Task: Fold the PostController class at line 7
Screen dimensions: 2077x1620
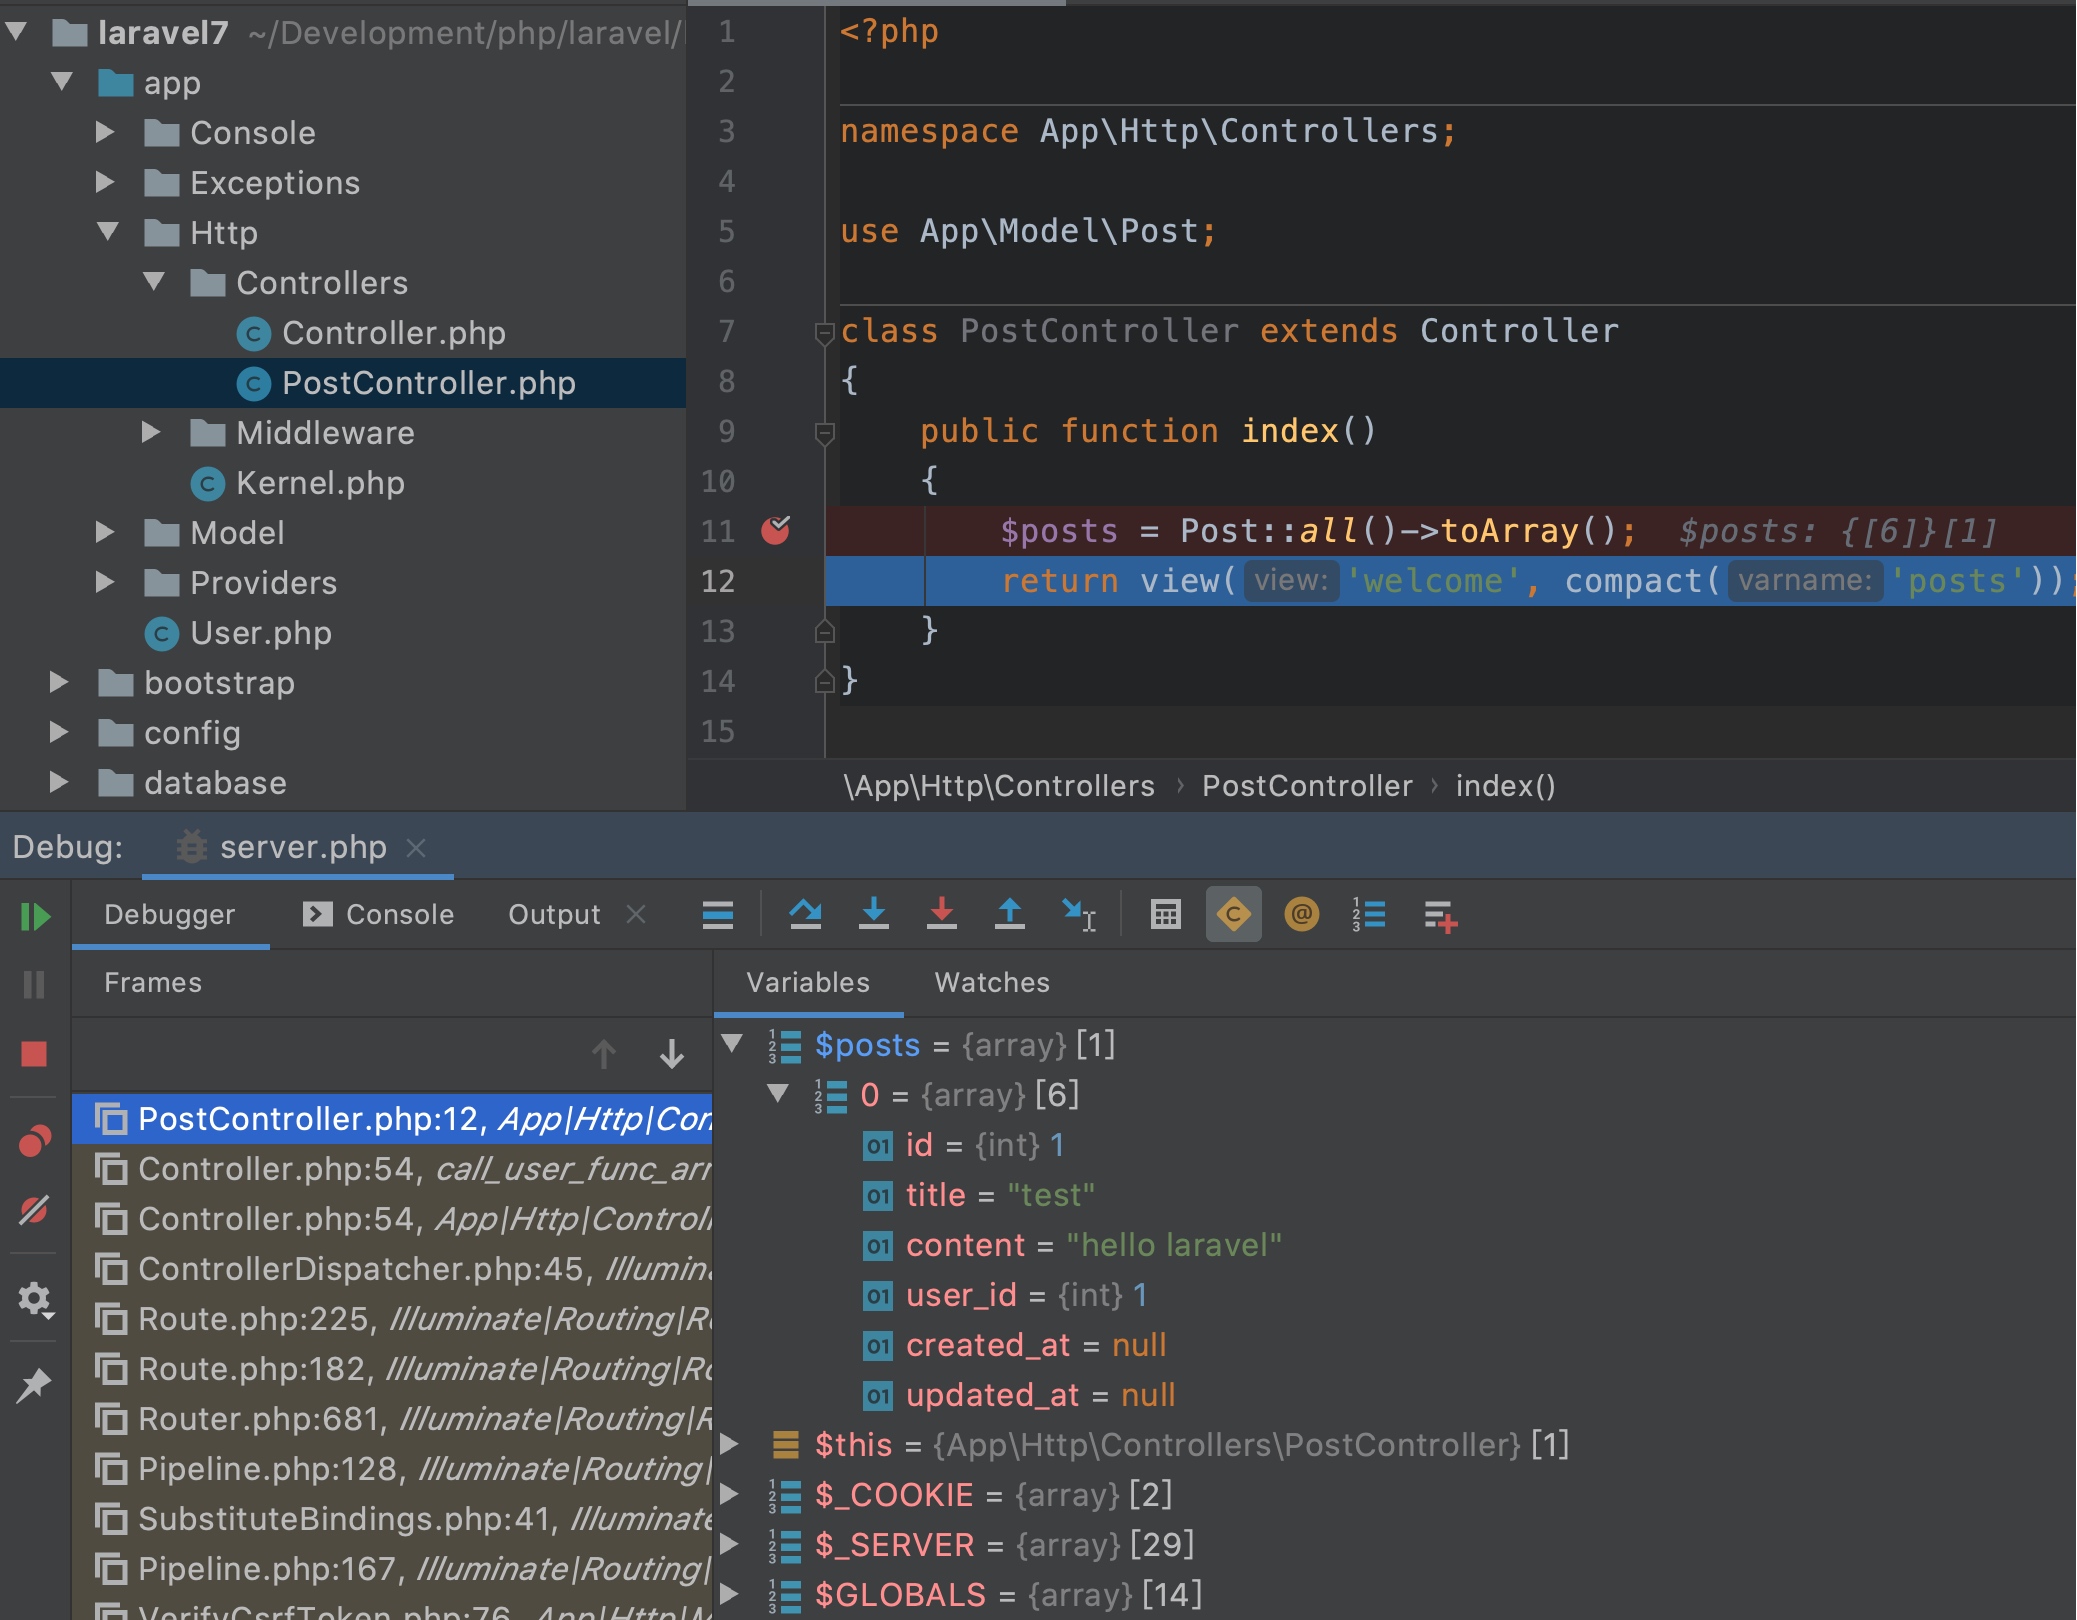Action: click(x=825, y=332)
